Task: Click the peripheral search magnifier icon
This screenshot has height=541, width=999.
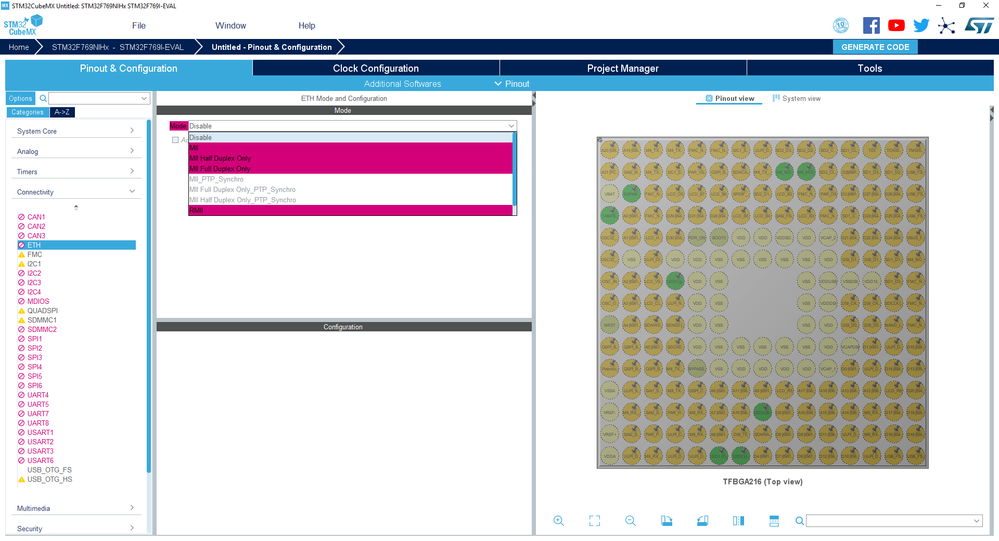Action: 43,98
